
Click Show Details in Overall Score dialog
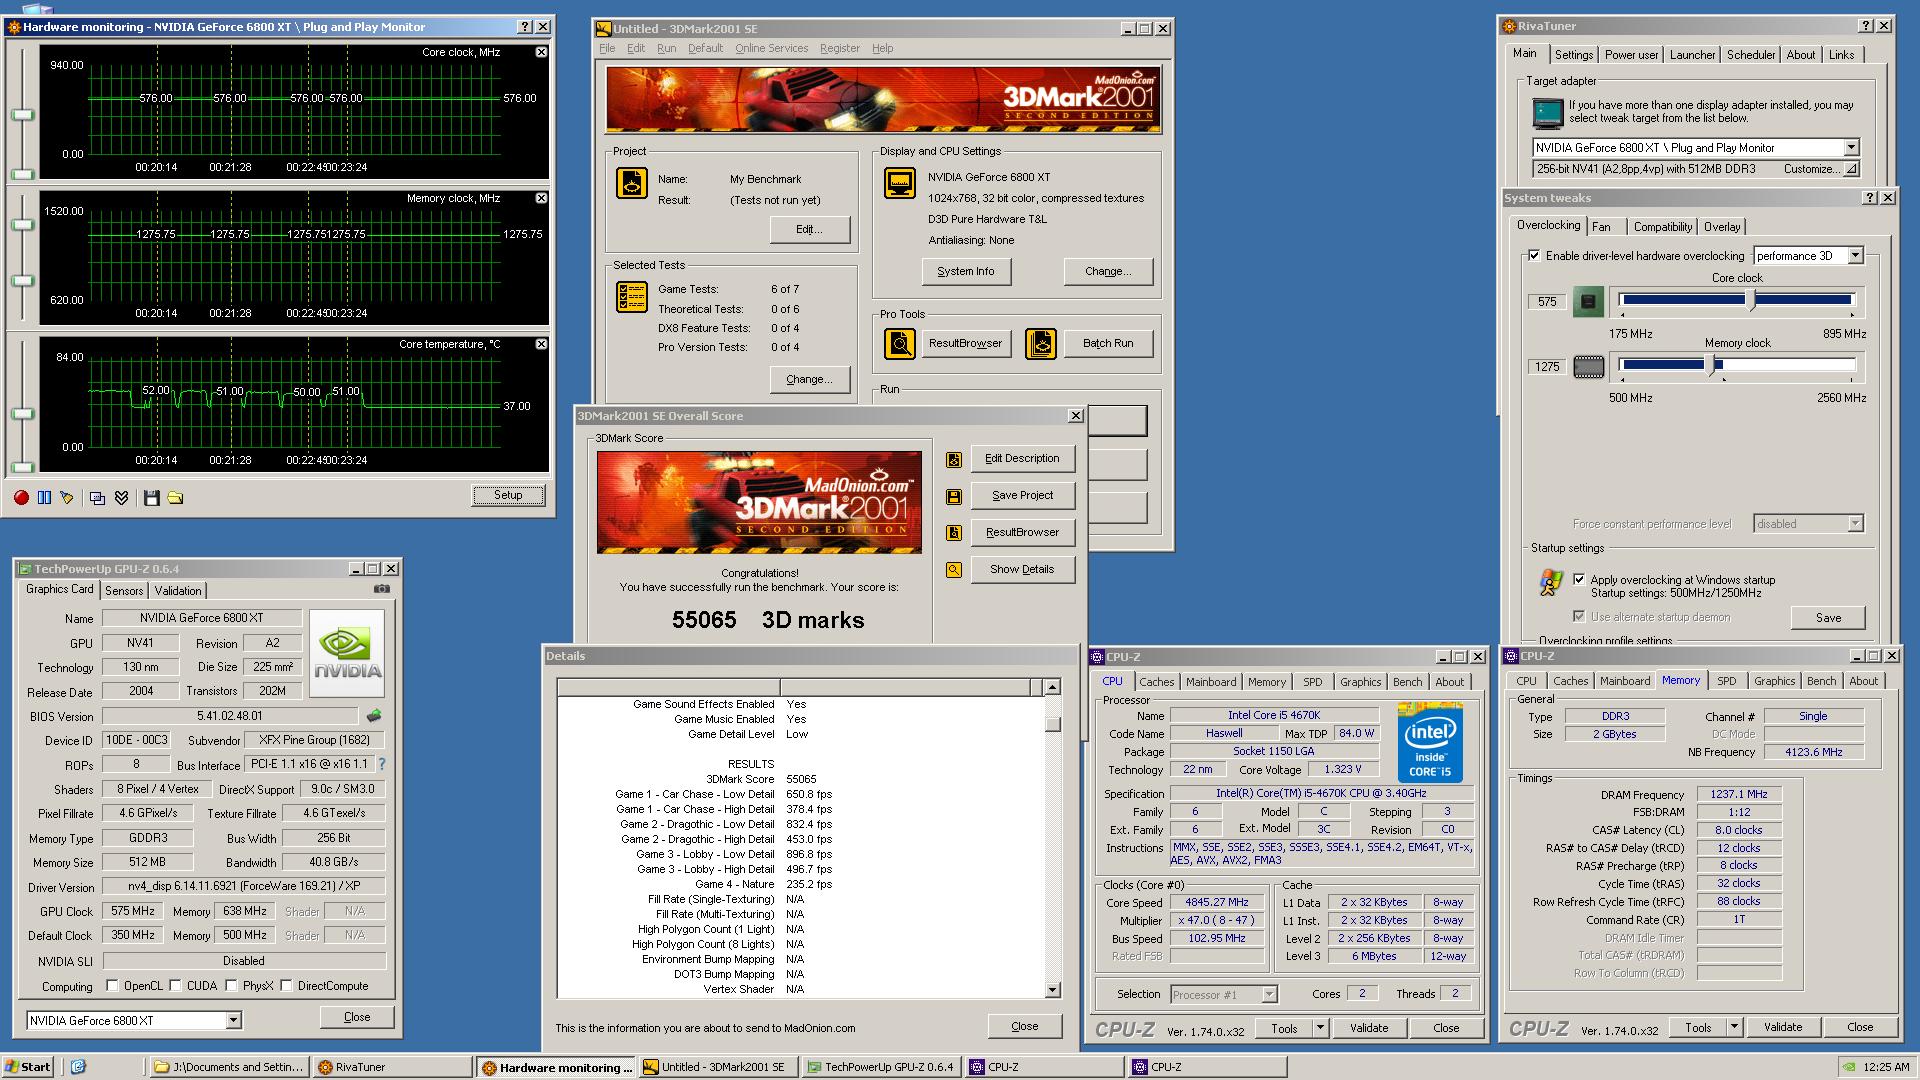[x=1022, y=569]
